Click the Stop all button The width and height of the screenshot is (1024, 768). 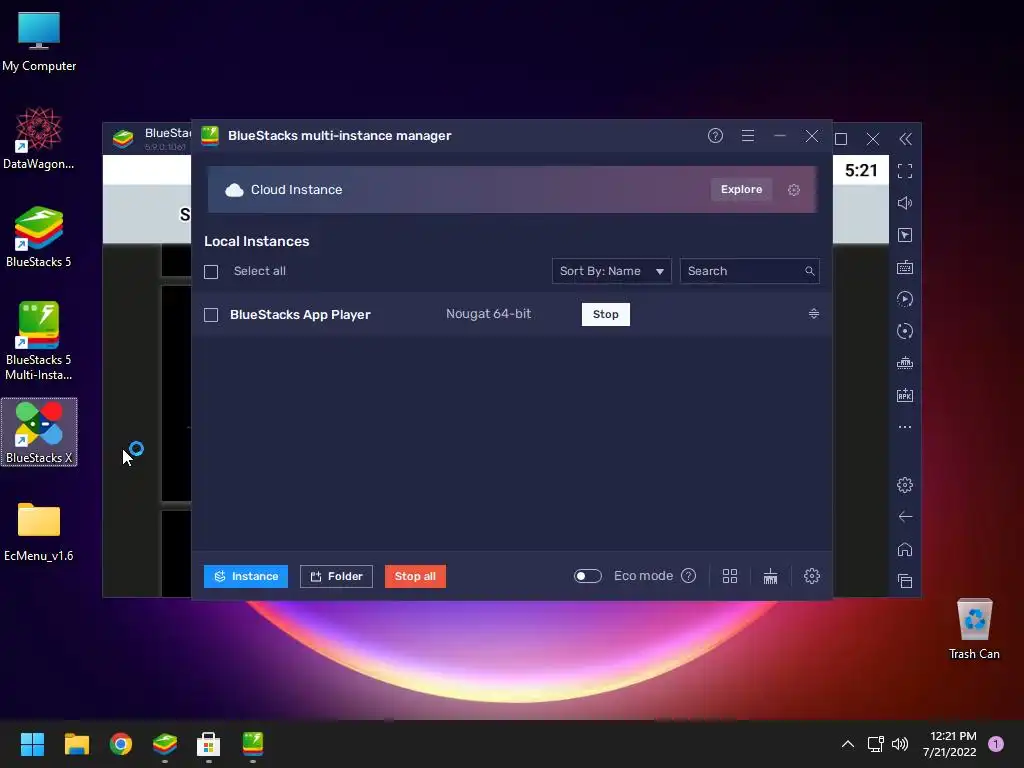[x=415, y=576]
